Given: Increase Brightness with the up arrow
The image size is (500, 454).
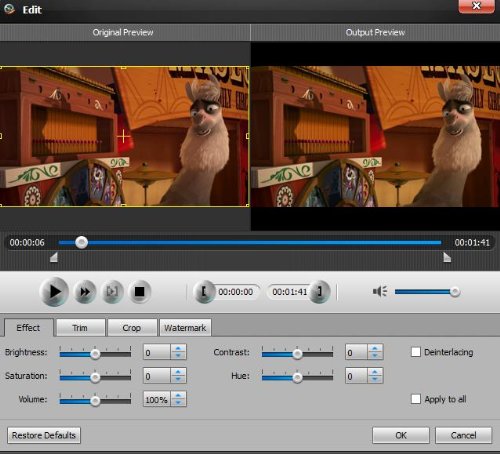Looking at the screenshot, I should click(178, 348).
